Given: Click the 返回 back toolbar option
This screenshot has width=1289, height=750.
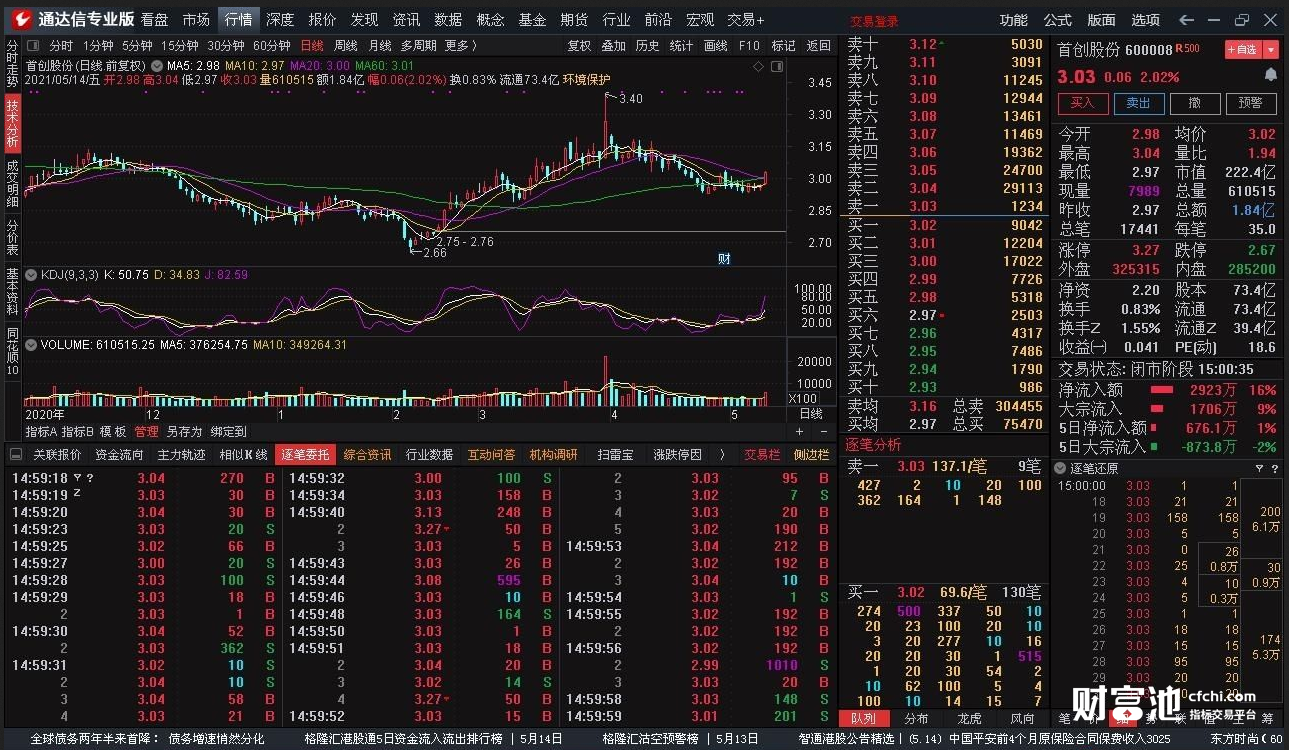Looking at the screenshot, I should pyautogui.click(x=819, y=45).
